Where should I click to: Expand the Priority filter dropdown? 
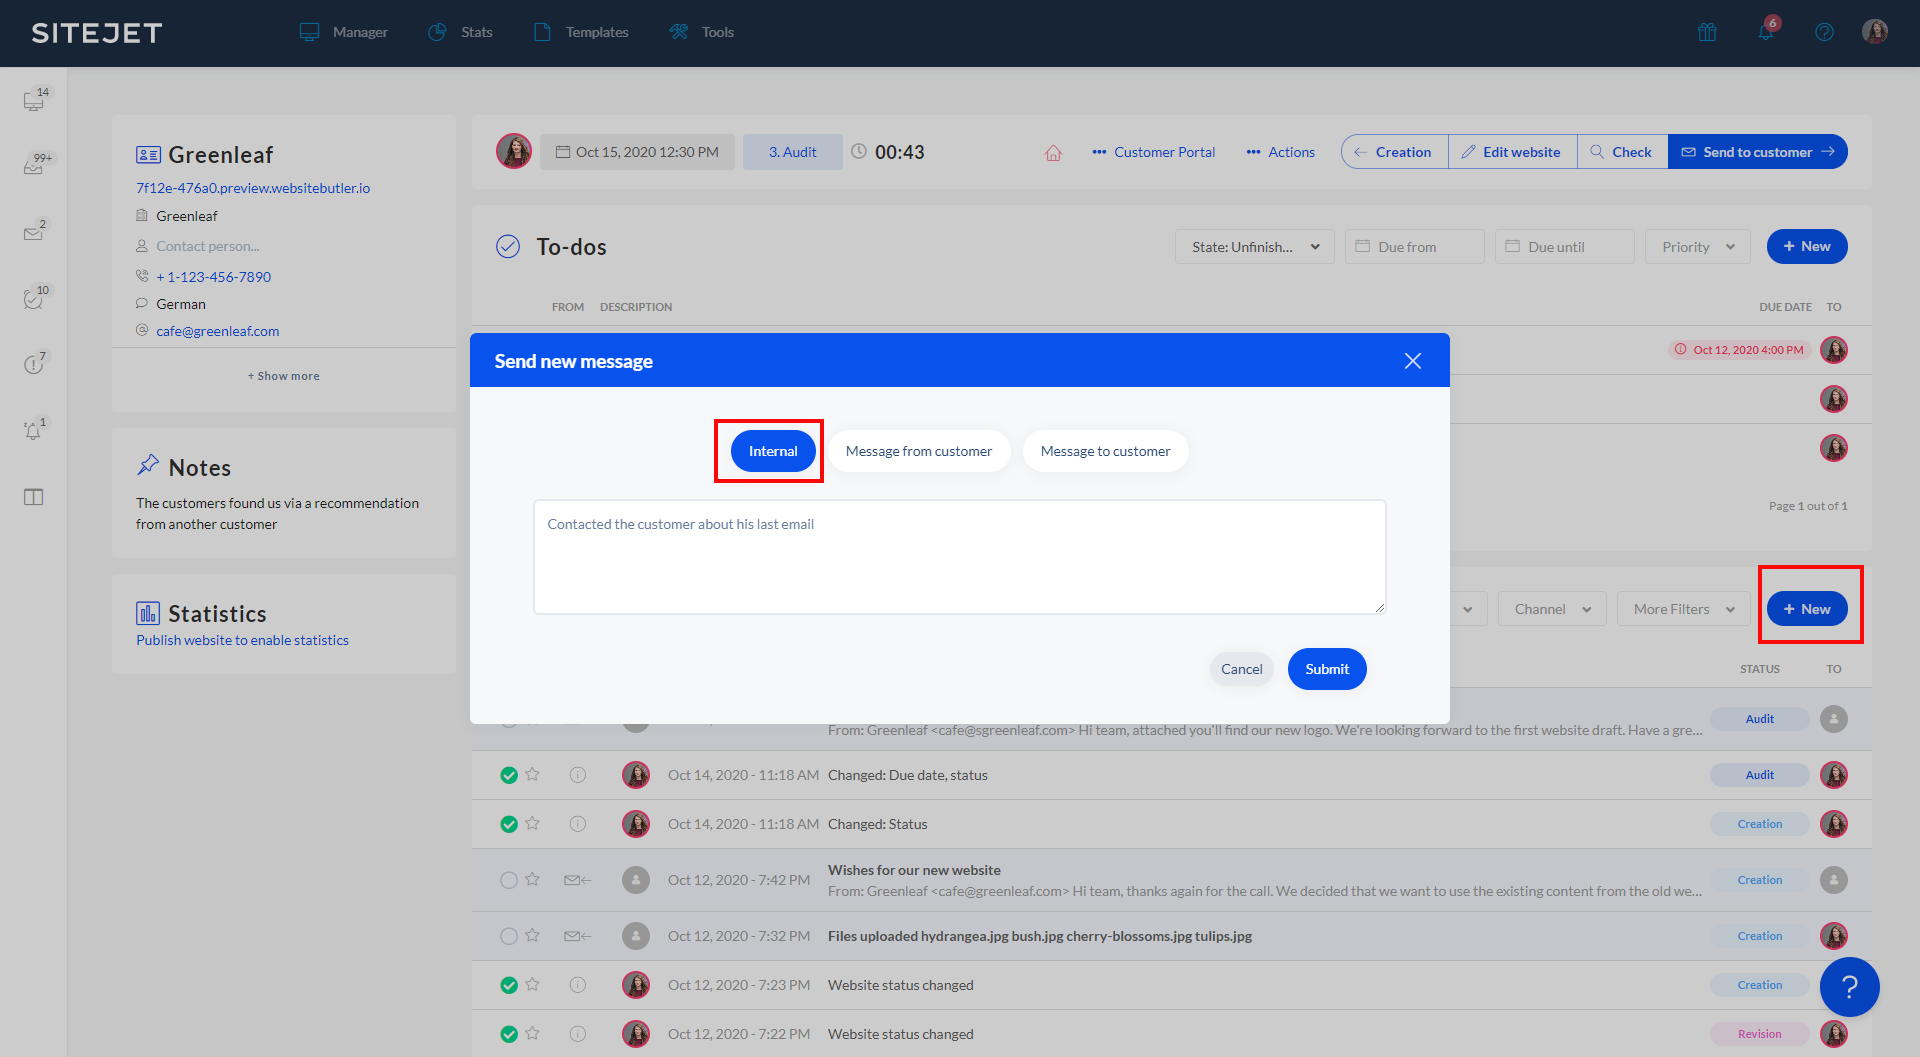coord(1696,246)
